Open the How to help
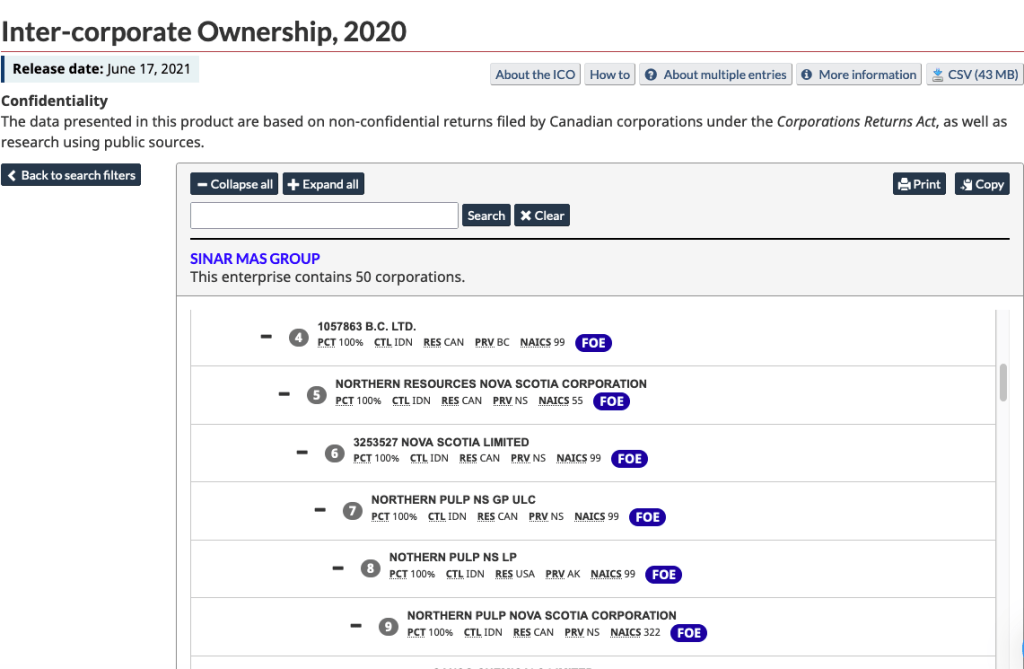The image size is (1024, 669). coord(609,75)
